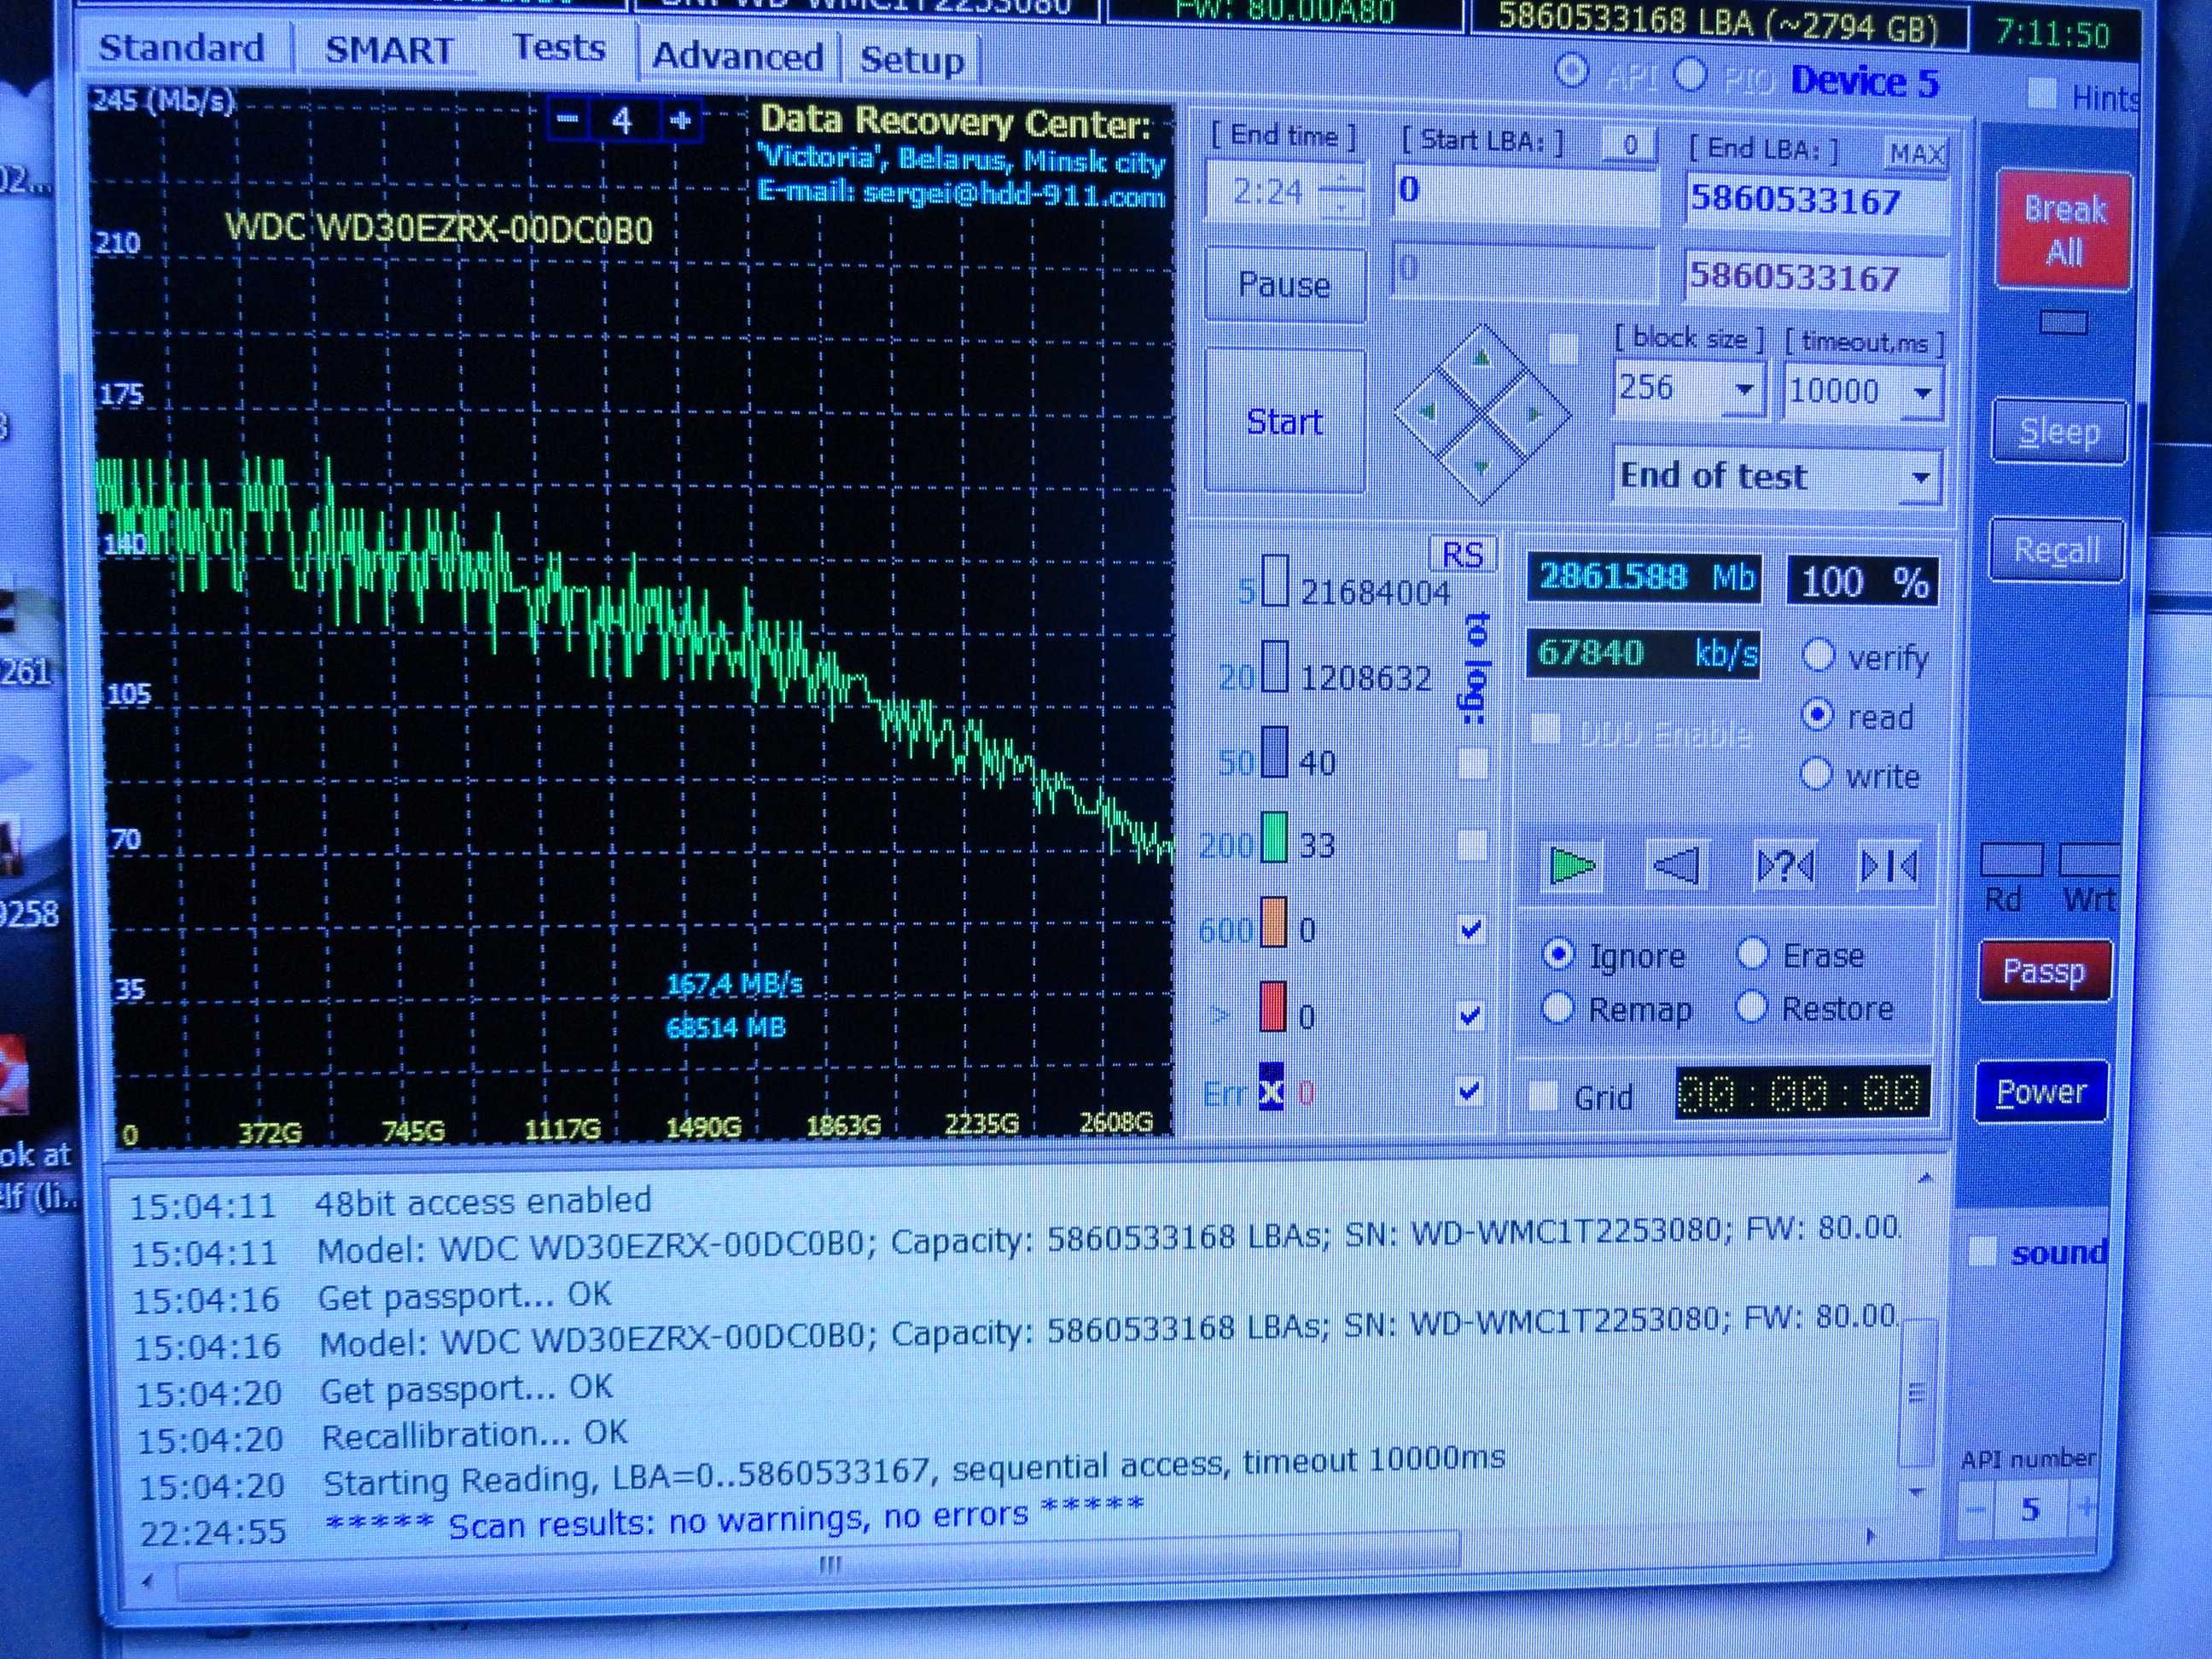The width and height of the screenshot is (2212, 1659).
Task: Toggle the sound checkbox
Action: coord(1981,1252)
